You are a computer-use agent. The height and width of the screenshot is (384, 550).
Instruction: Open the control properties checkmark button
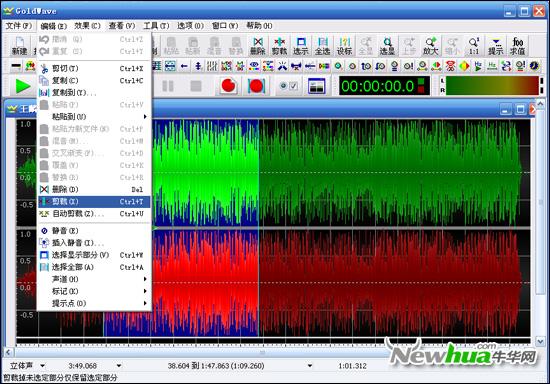(x=289, y=86)
